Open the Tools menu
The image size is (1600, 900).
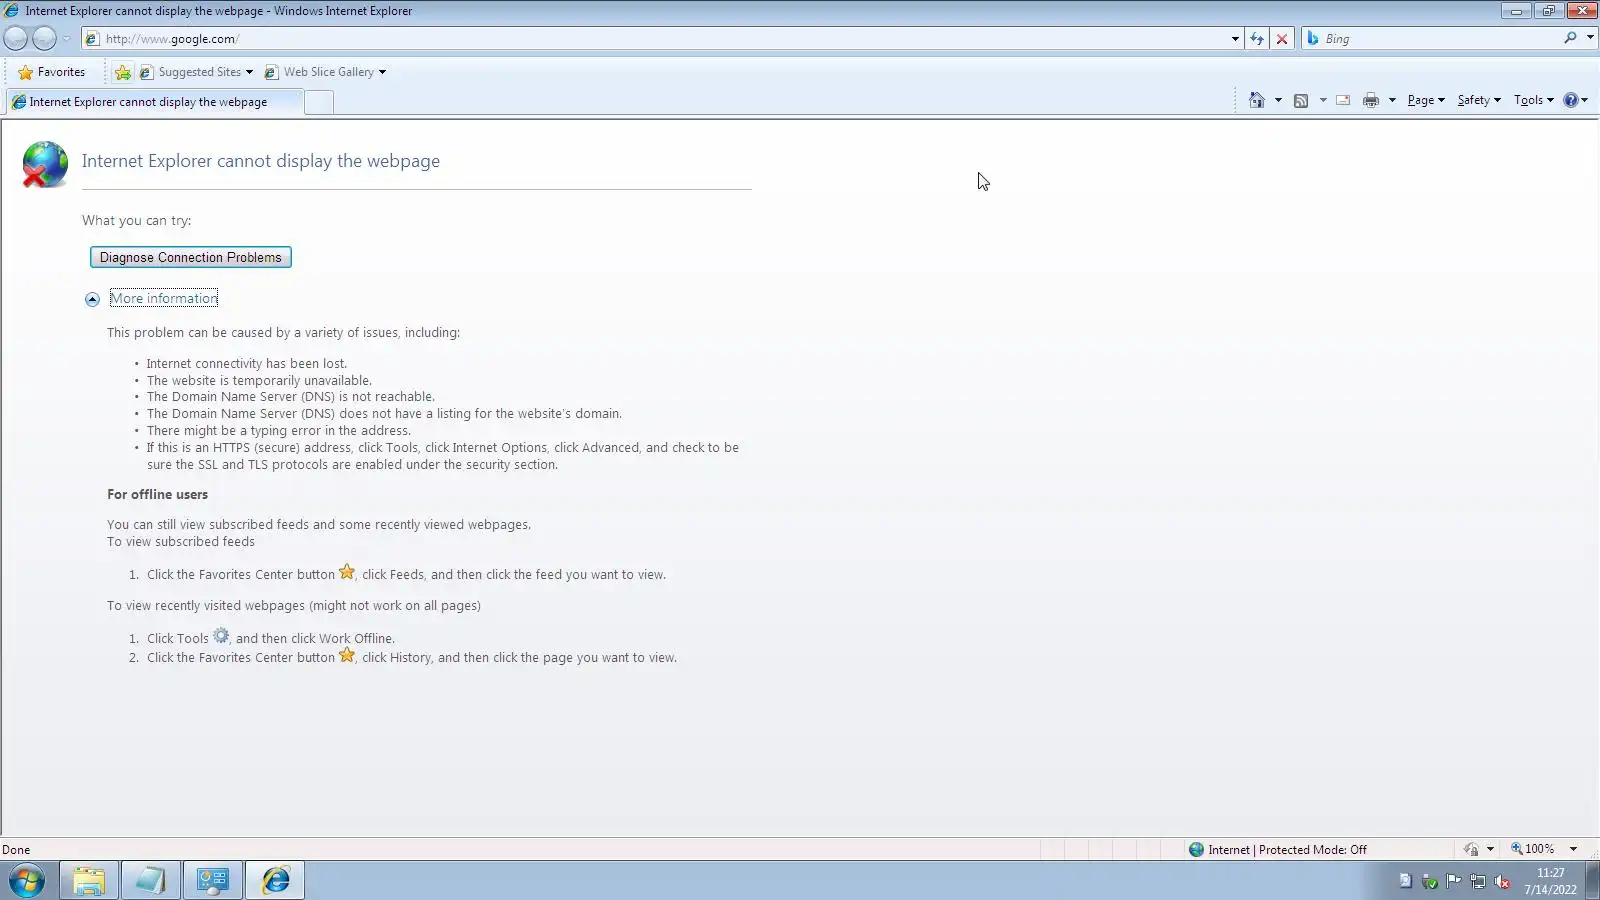point(1534,100)
